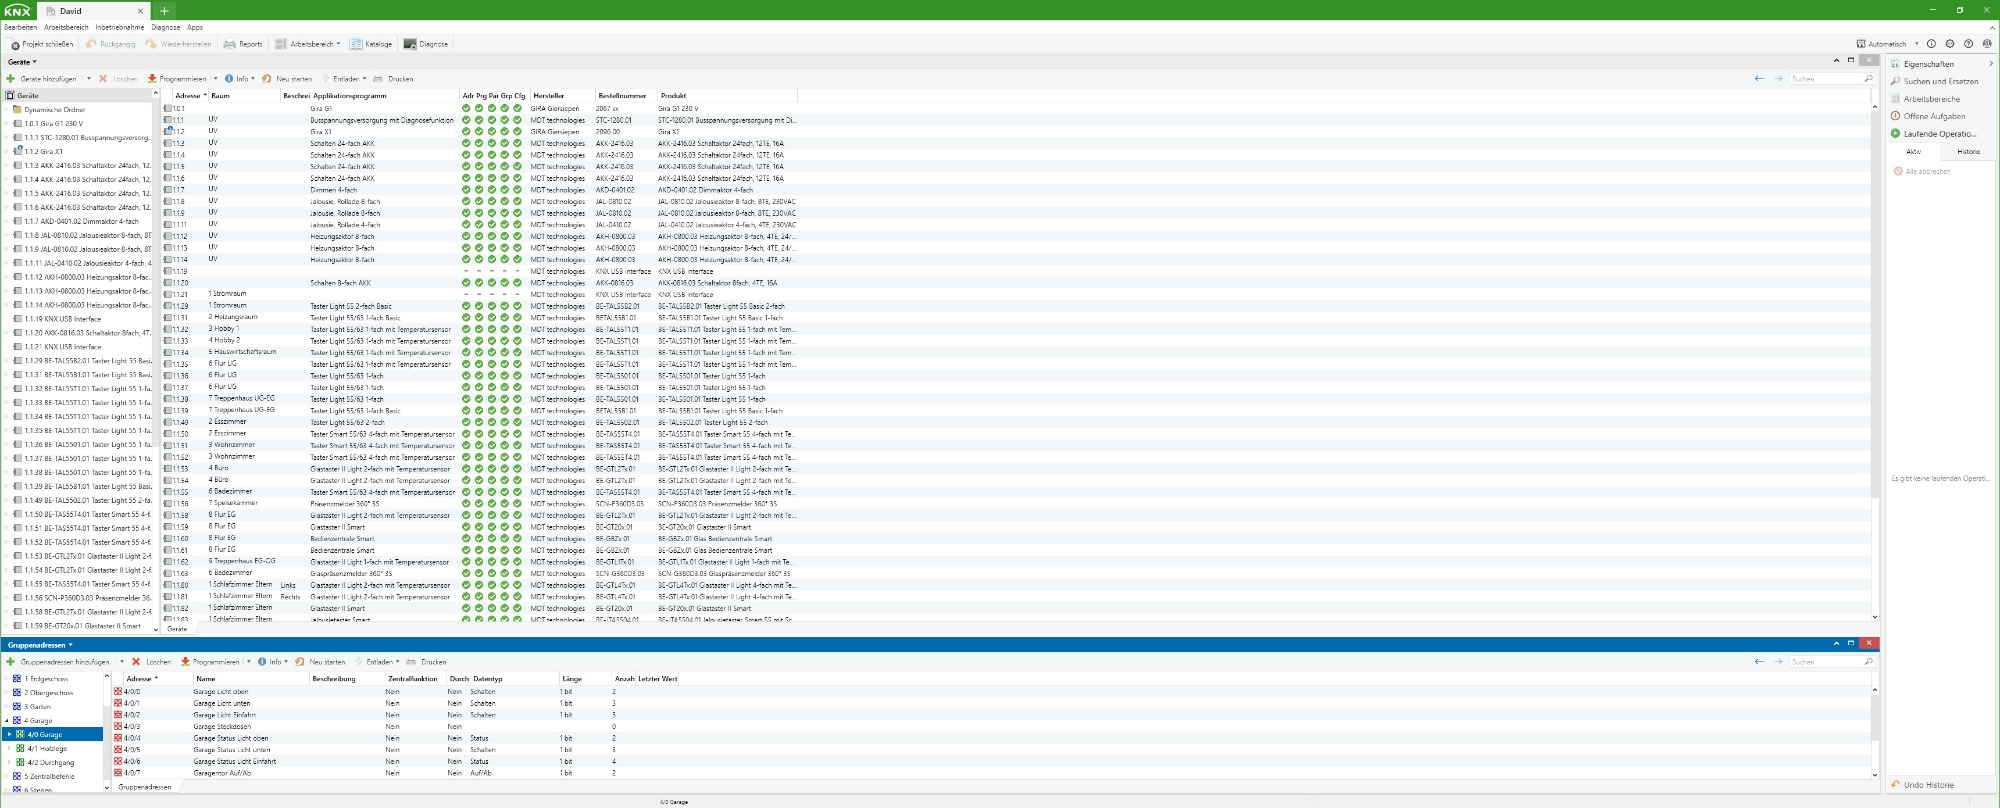Select the 2 Obergeschoss tree item

tap(48, 693)
